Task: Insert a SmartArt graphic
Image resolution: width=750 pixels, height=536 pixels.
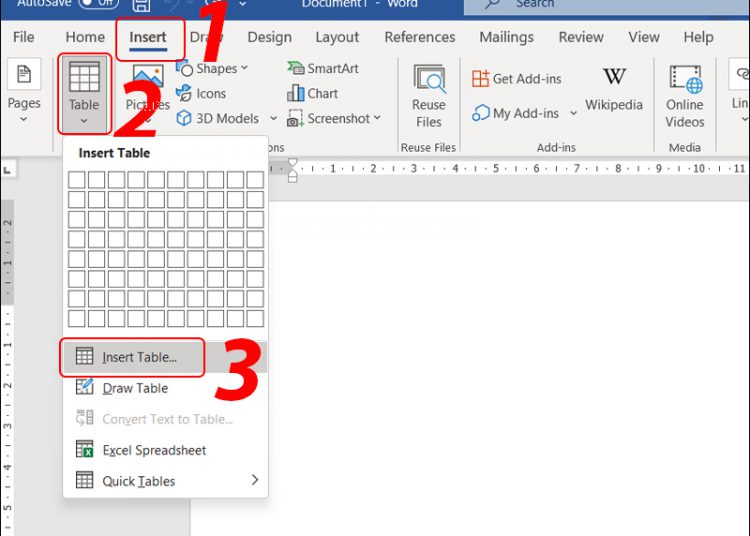Action: coord(323,68)
